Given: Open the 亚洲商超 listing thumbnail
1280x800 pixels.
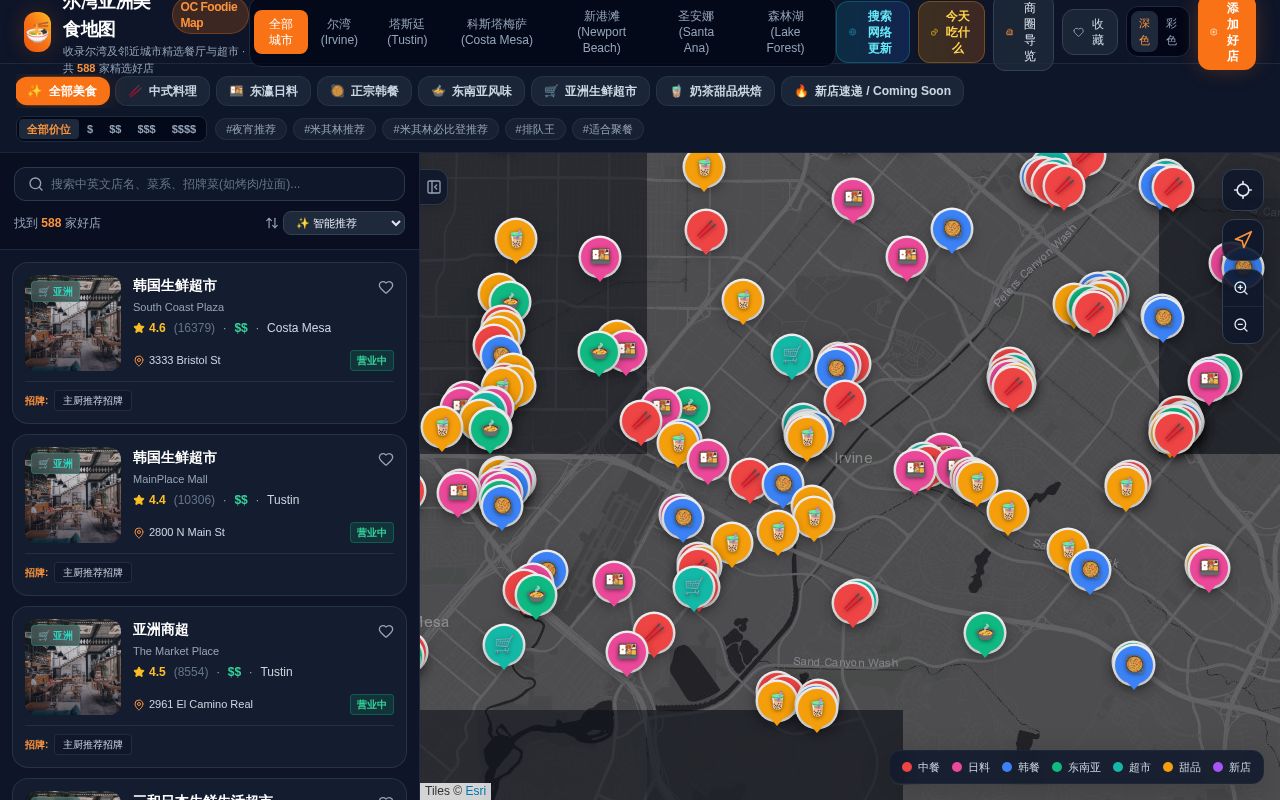Looking at the screenshot, I should coord(73,667).
